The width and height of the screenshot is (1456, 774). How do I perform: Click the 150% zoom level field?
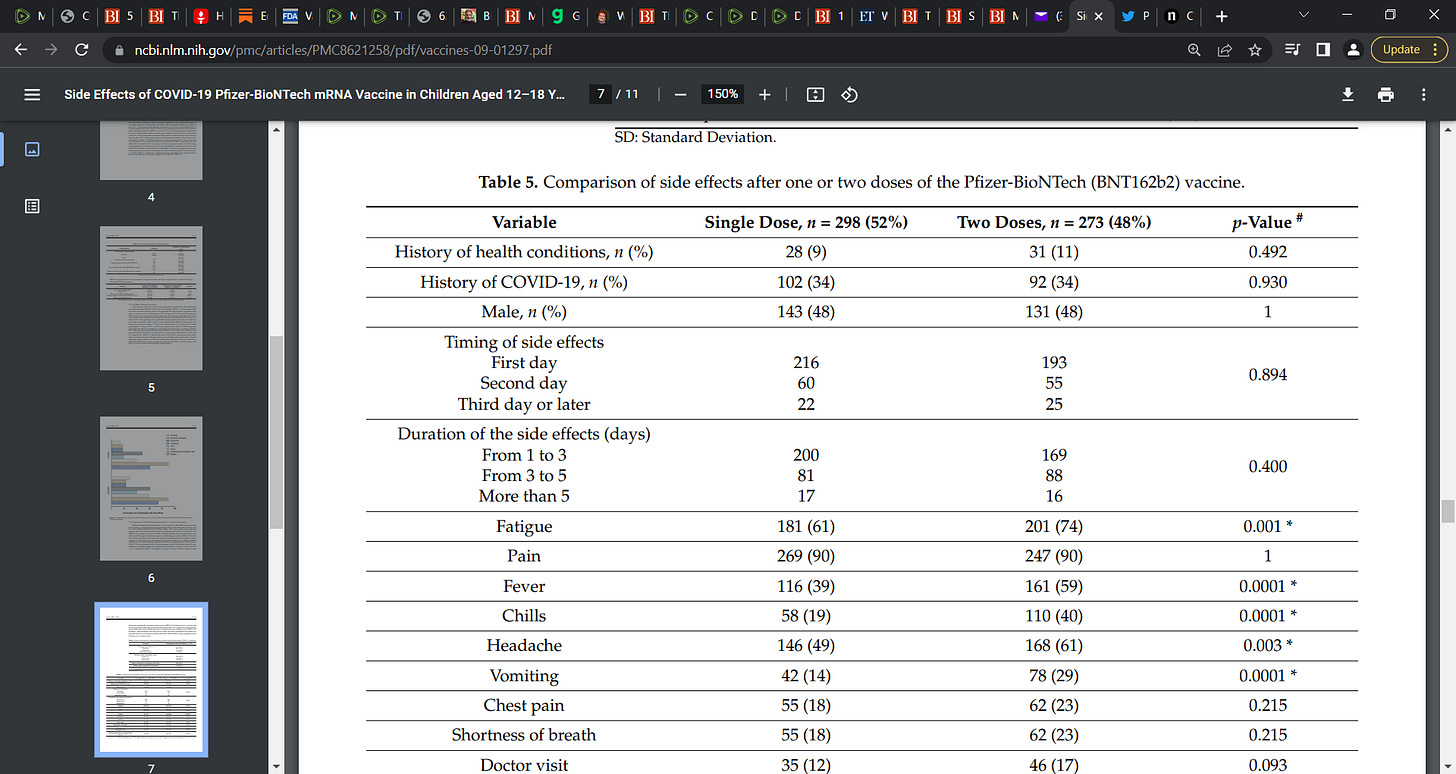click(723, 94)
